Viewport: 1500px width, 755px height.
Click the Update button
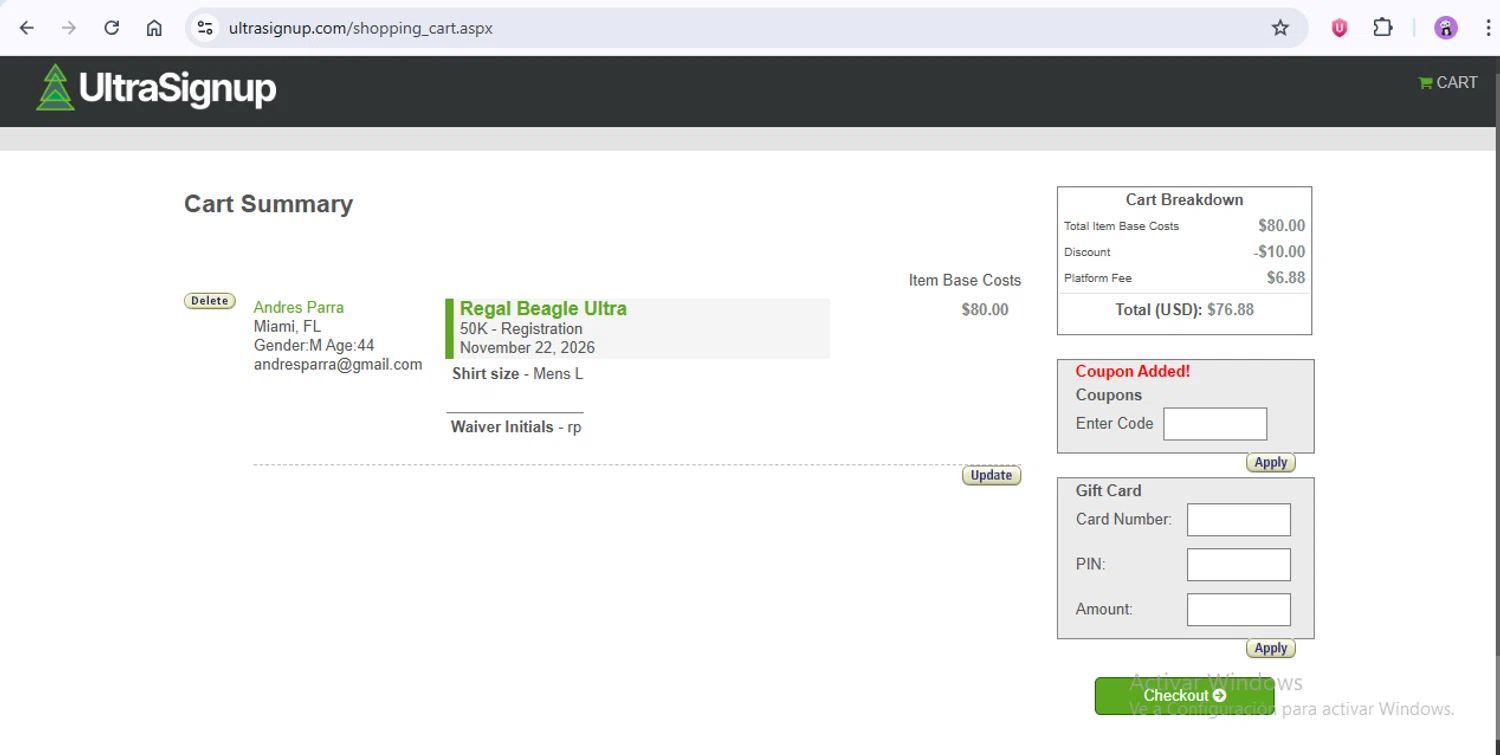click(991, 475)
